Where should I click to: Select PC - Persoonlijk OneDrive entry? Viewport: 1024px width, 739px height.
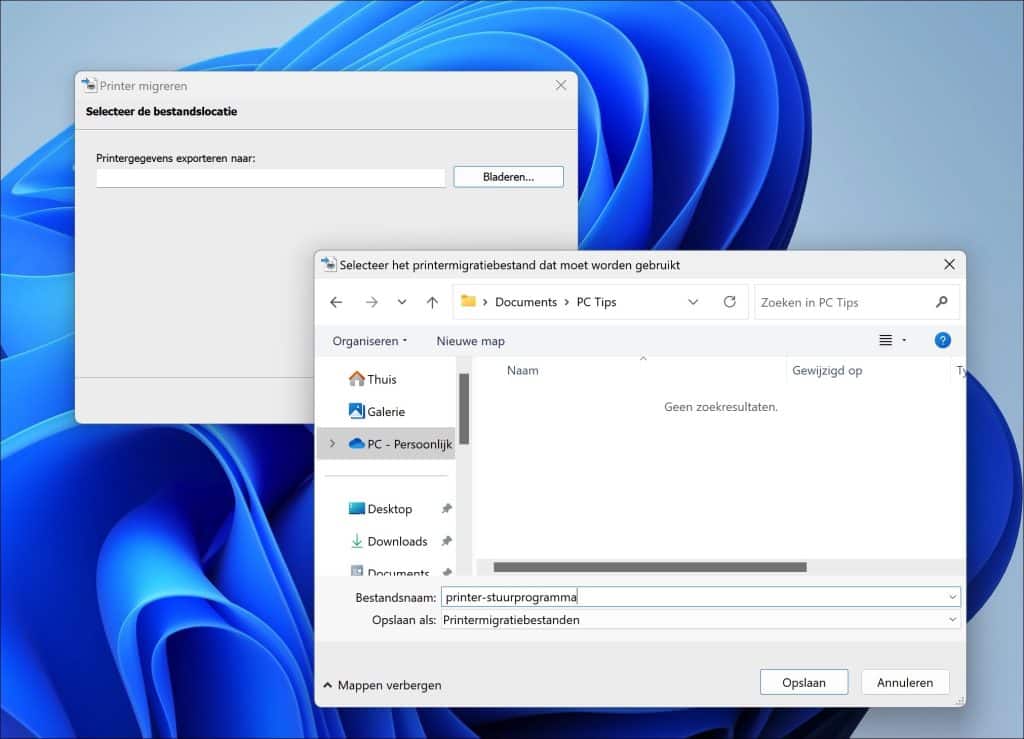387,444
